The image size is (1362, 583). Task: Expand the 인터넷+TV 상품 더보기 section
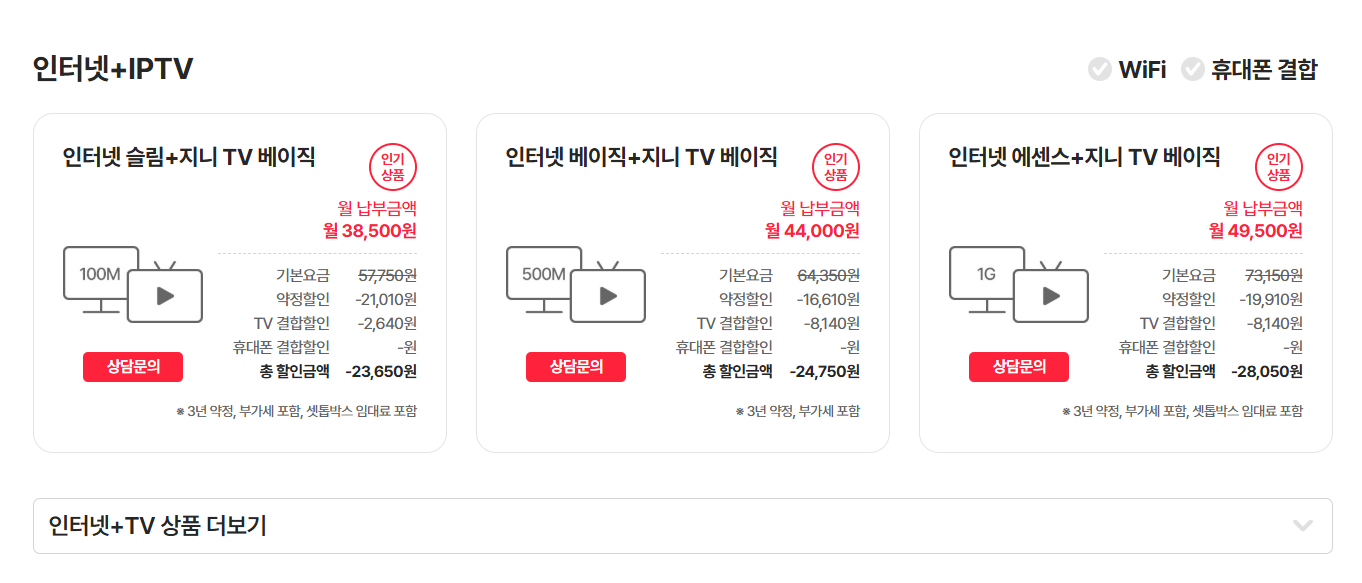pyautogui.click(x=158, y=526)
